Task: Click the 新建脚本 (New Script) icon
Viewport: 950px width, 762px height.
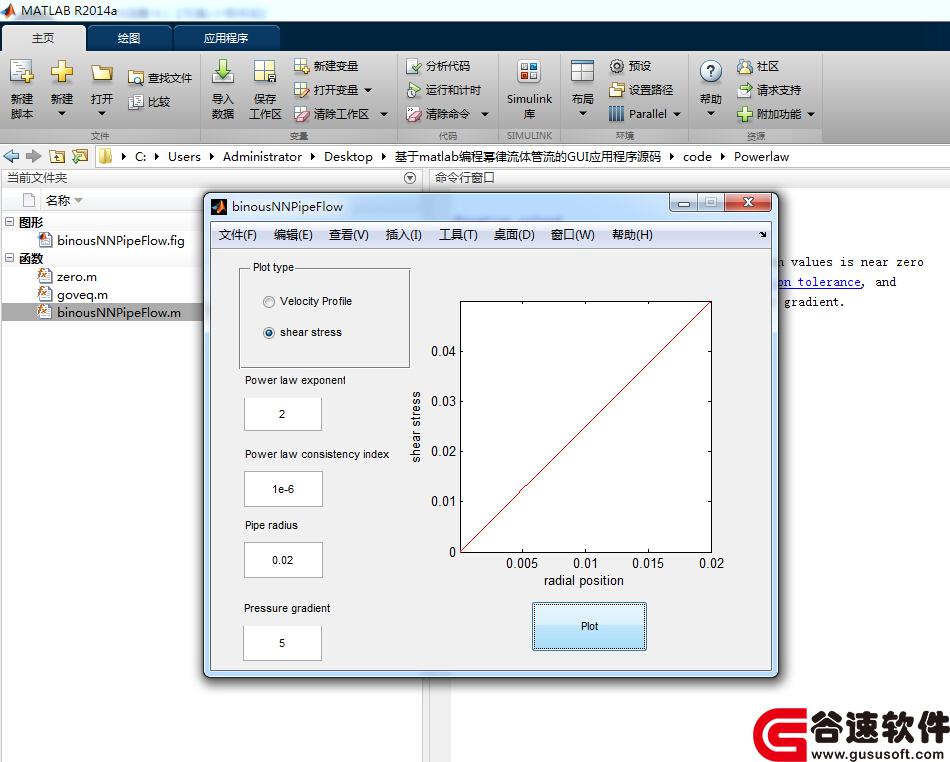Action: coord(22,72)
